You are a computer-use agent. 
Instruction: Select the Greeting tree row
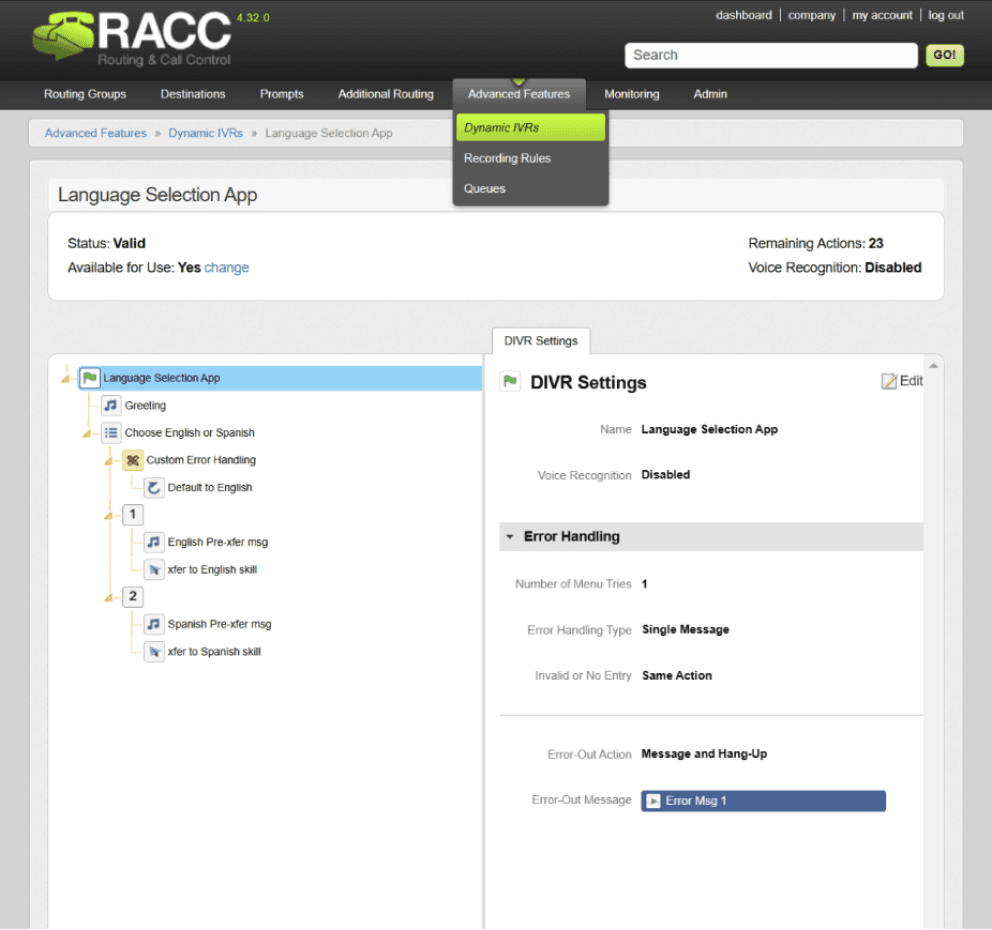pyautogui.click(x=145, y=406)
